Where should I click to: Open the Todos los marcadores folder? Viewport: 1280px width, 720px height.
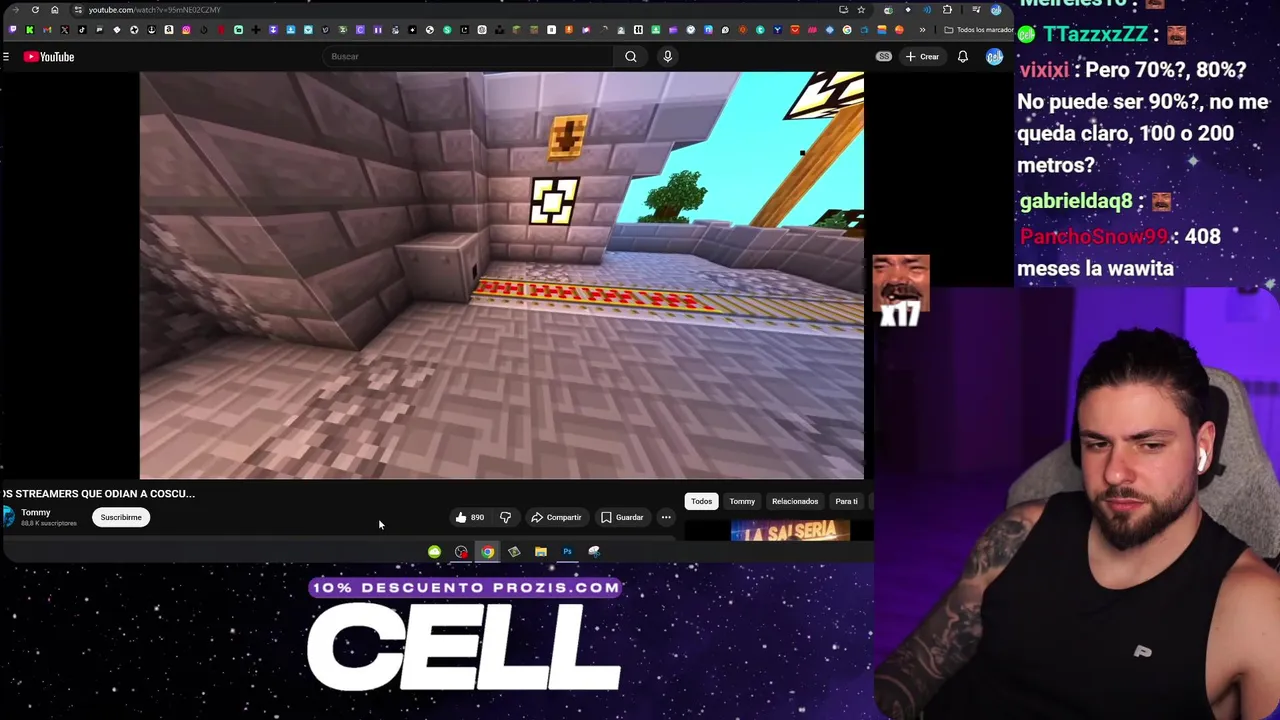click(979, 30)
